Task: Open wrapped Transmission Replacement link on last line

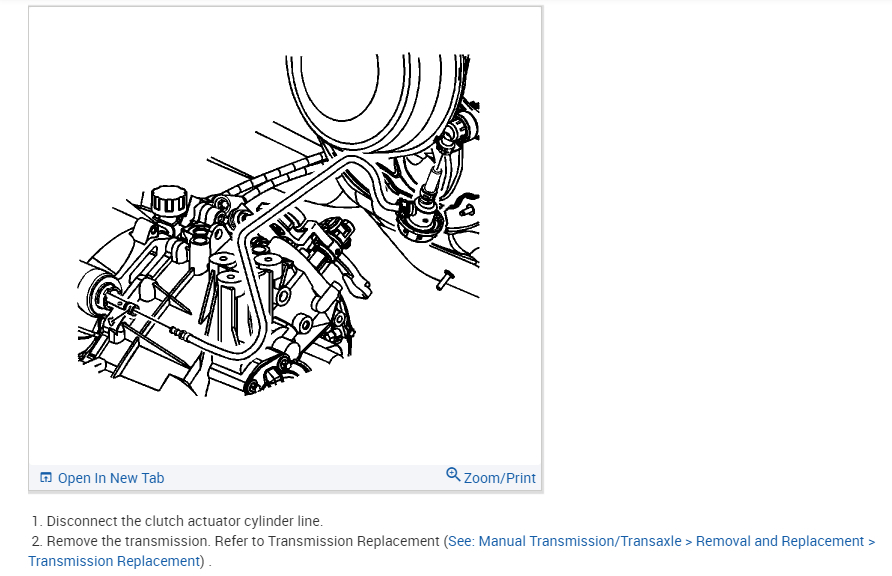Action: tap(114, 561)
